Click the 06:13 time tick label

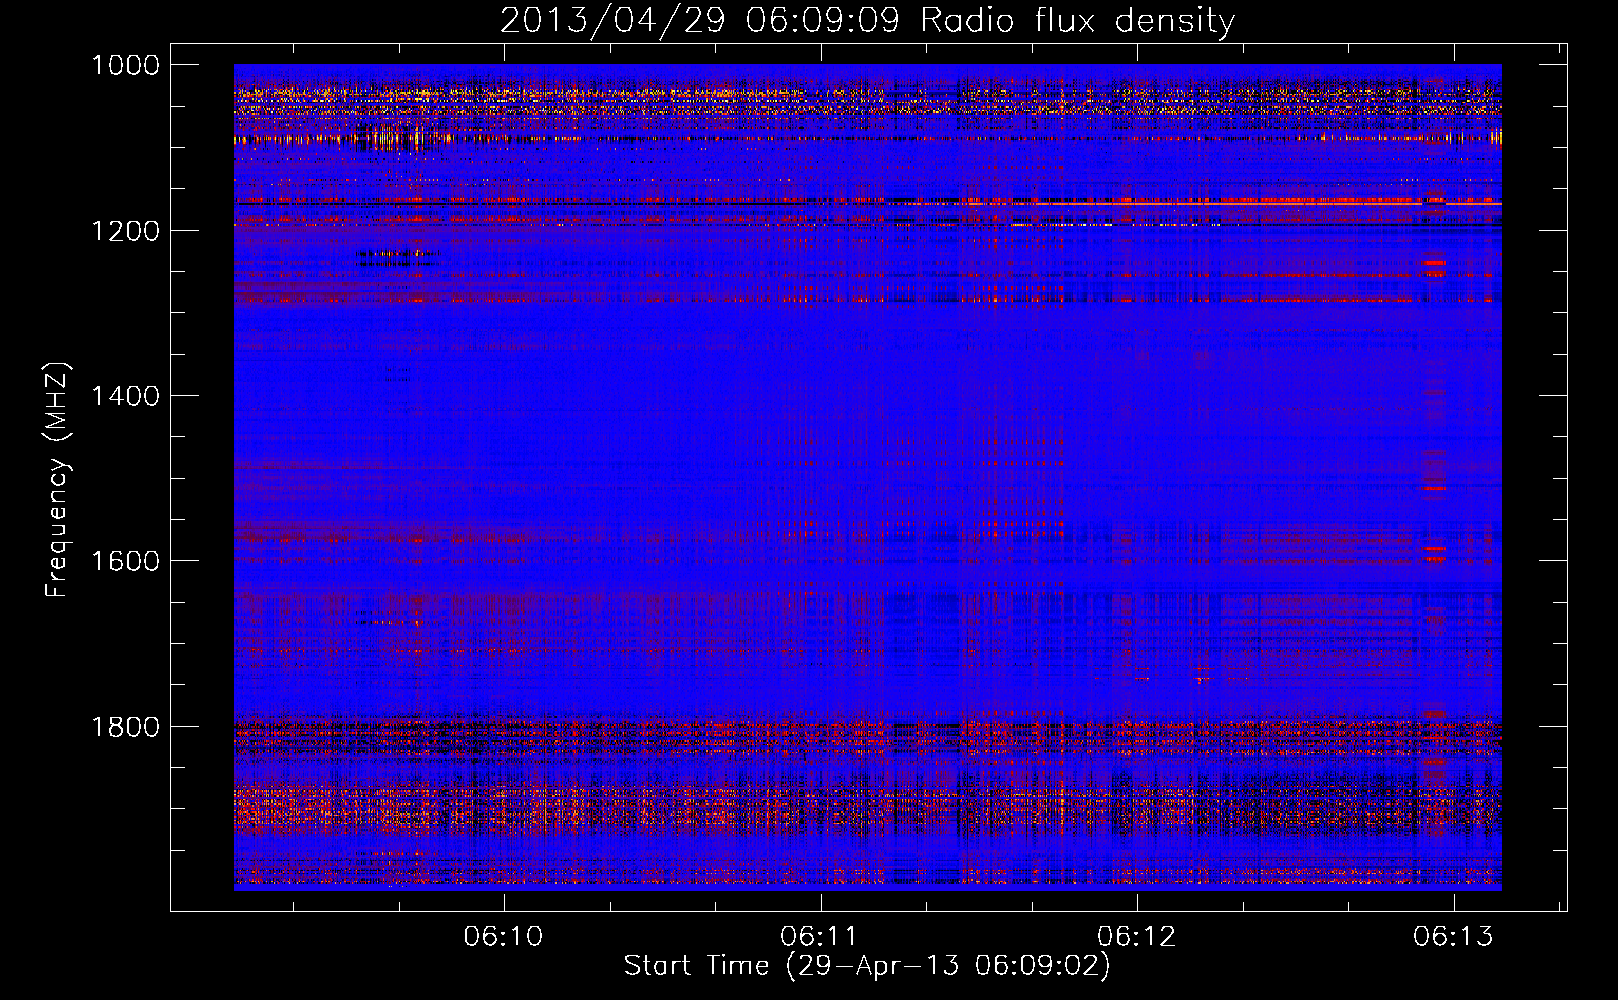tap(1453, 936)
